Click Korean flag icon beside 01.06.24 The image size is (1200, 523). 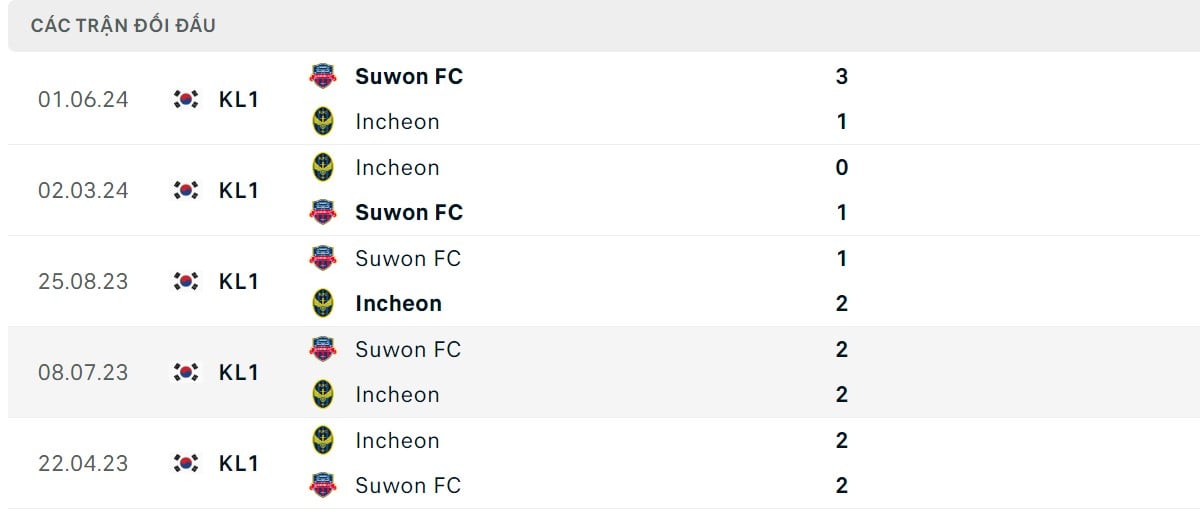point(186,99)
